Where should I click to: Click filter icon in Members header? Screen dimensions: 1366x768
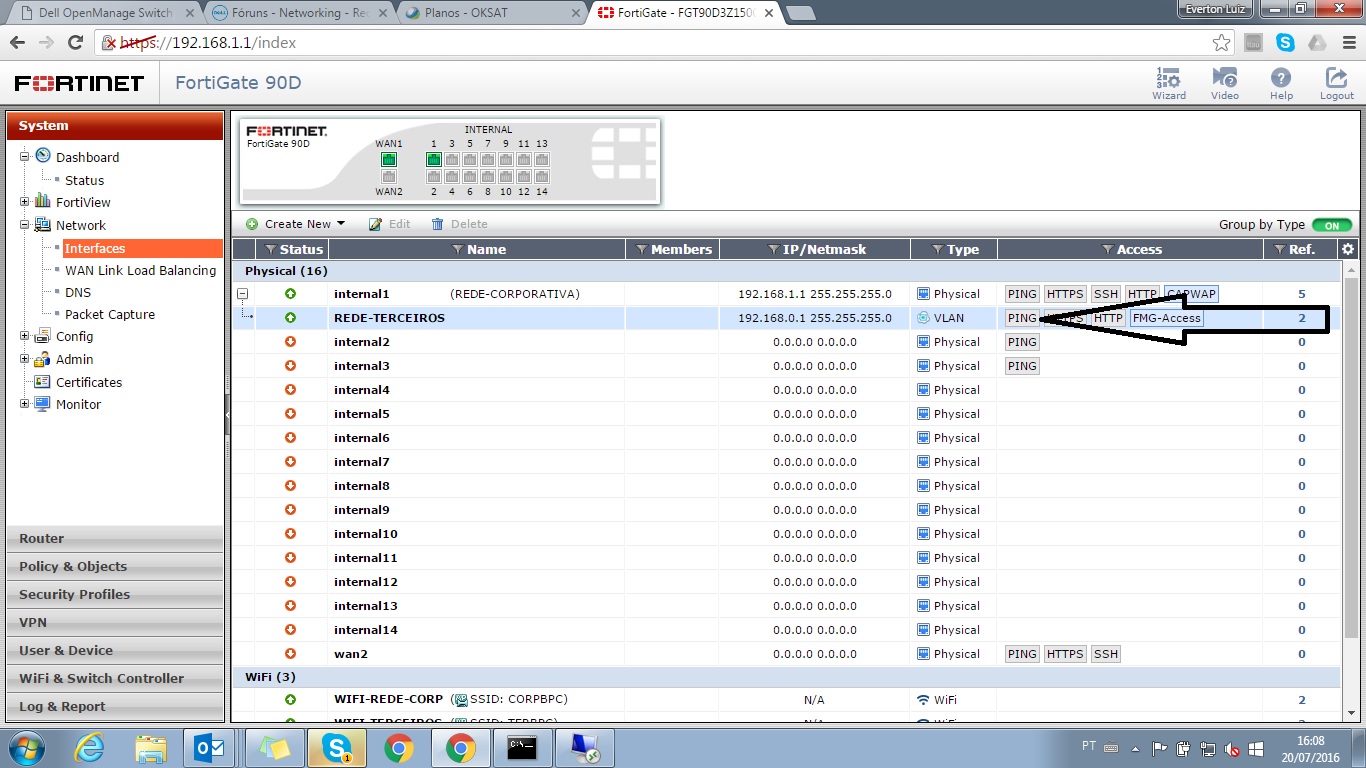[x=642, y=250]
